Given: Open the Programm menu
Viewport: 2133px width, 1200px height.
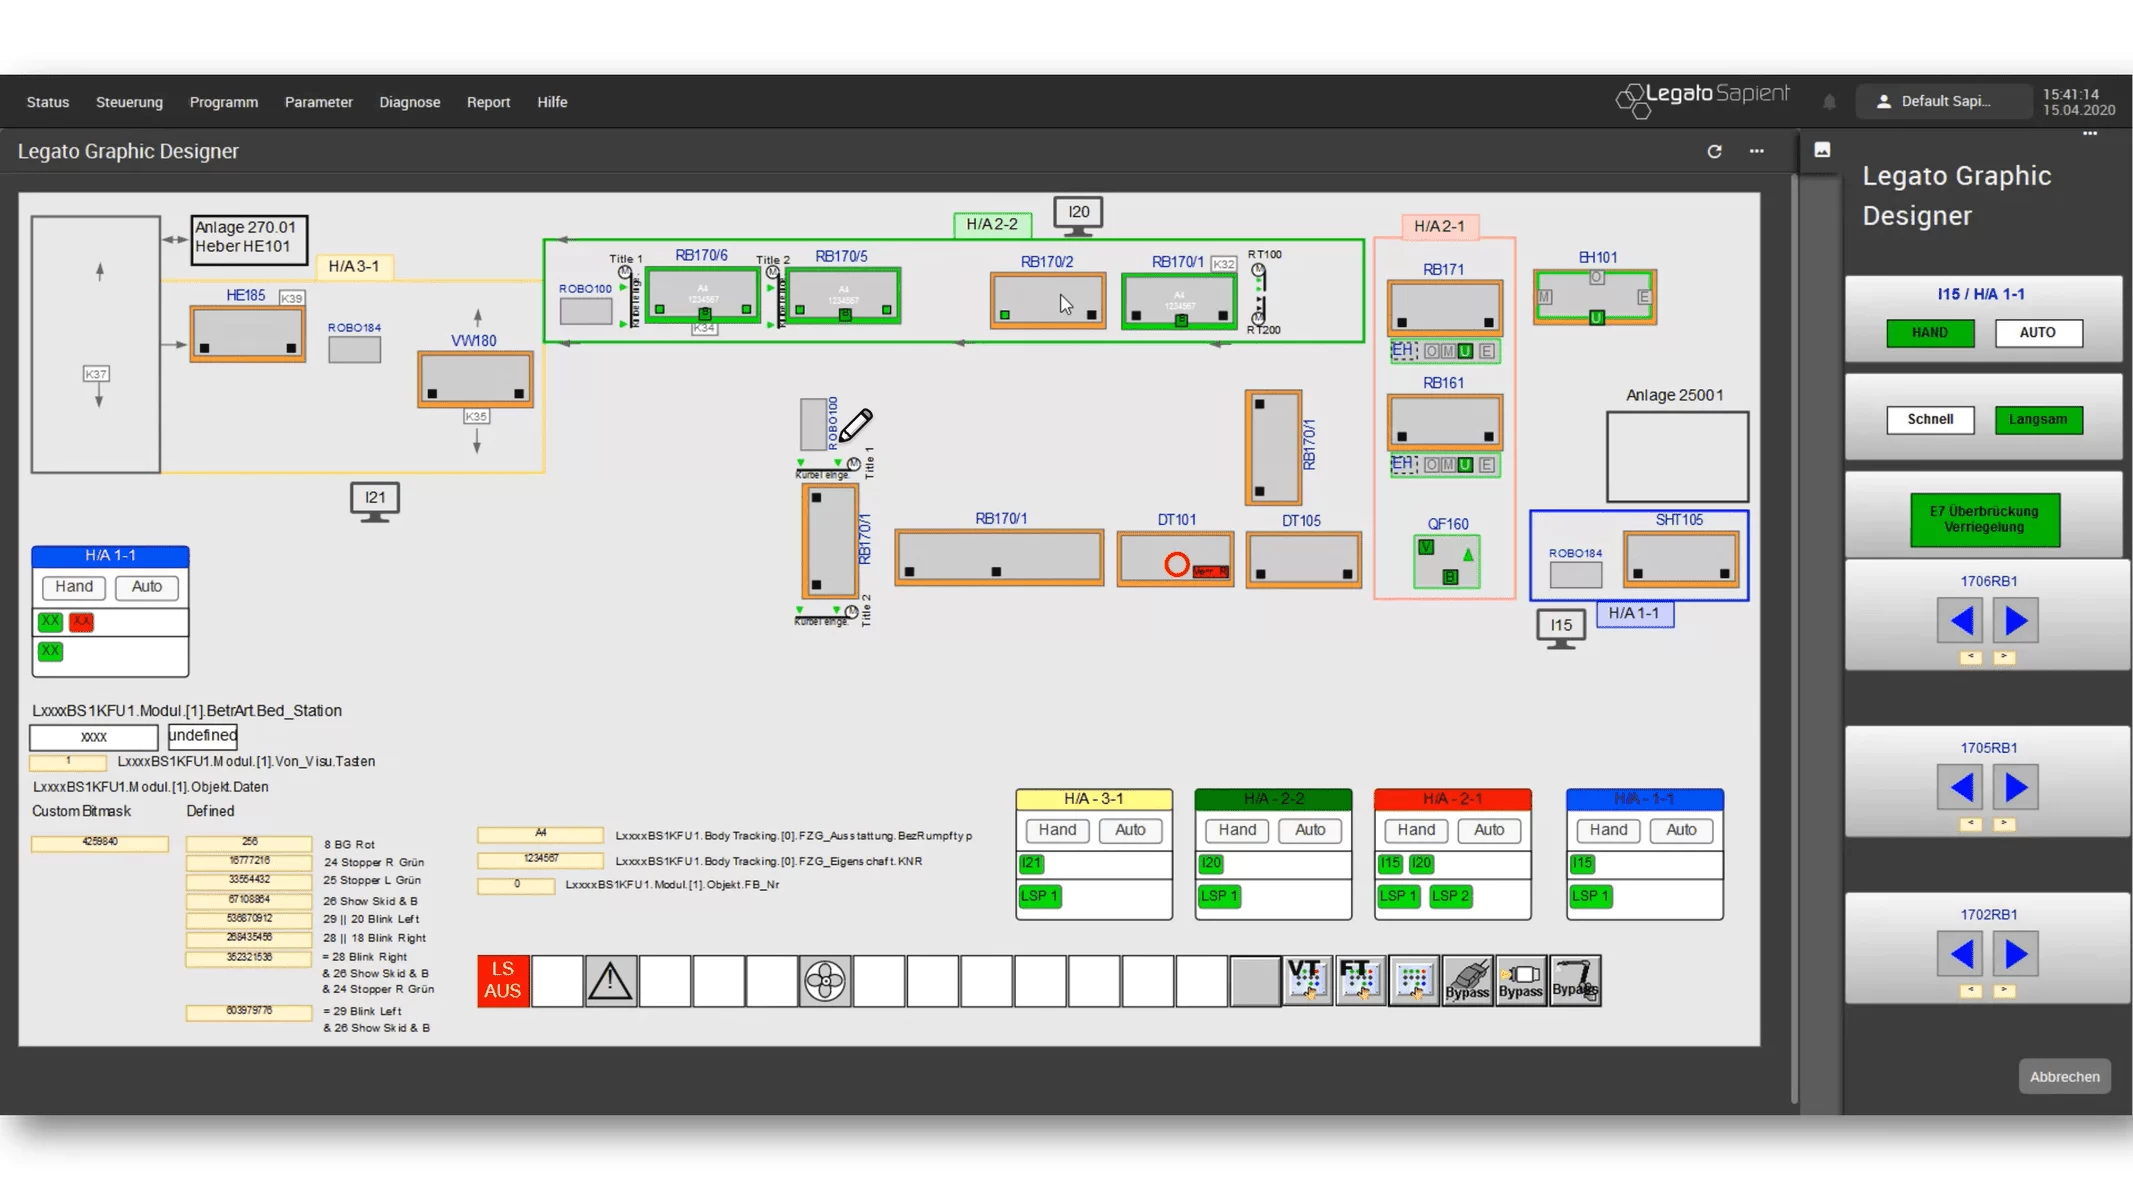Looking at the screenshot, I should pyautogui.click(x=224, y=102).
